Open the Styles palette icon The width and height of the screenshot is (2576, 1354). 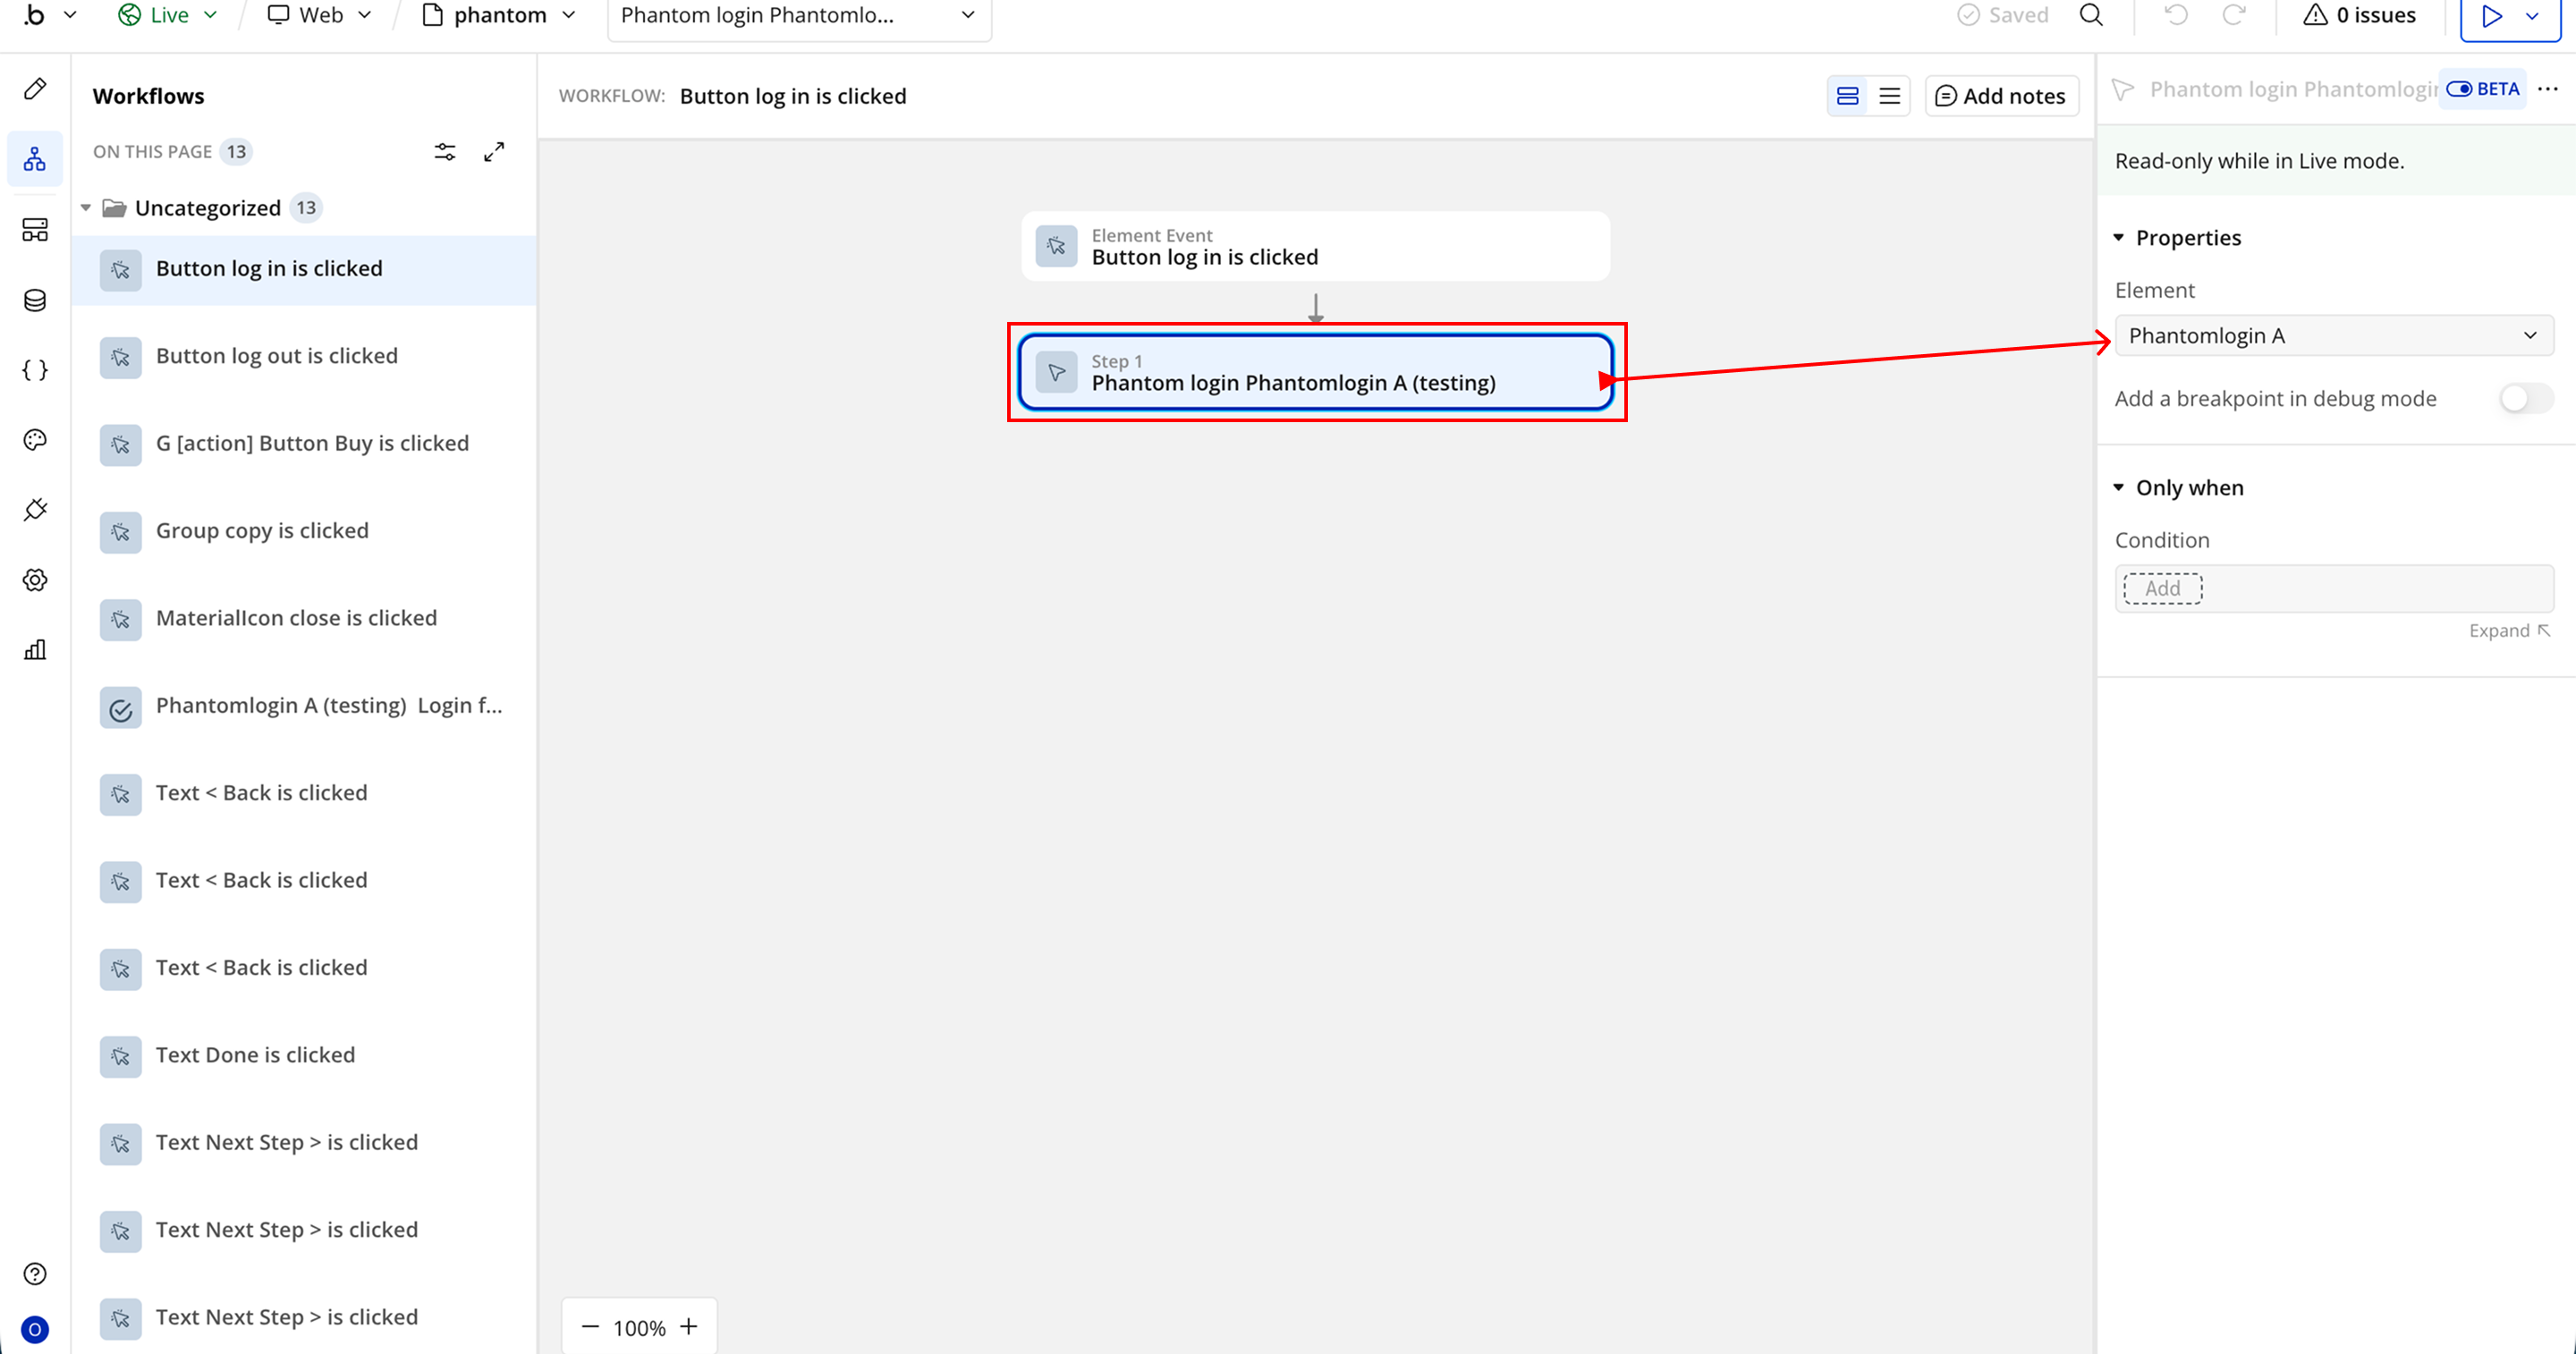click(x=35, y=440)
